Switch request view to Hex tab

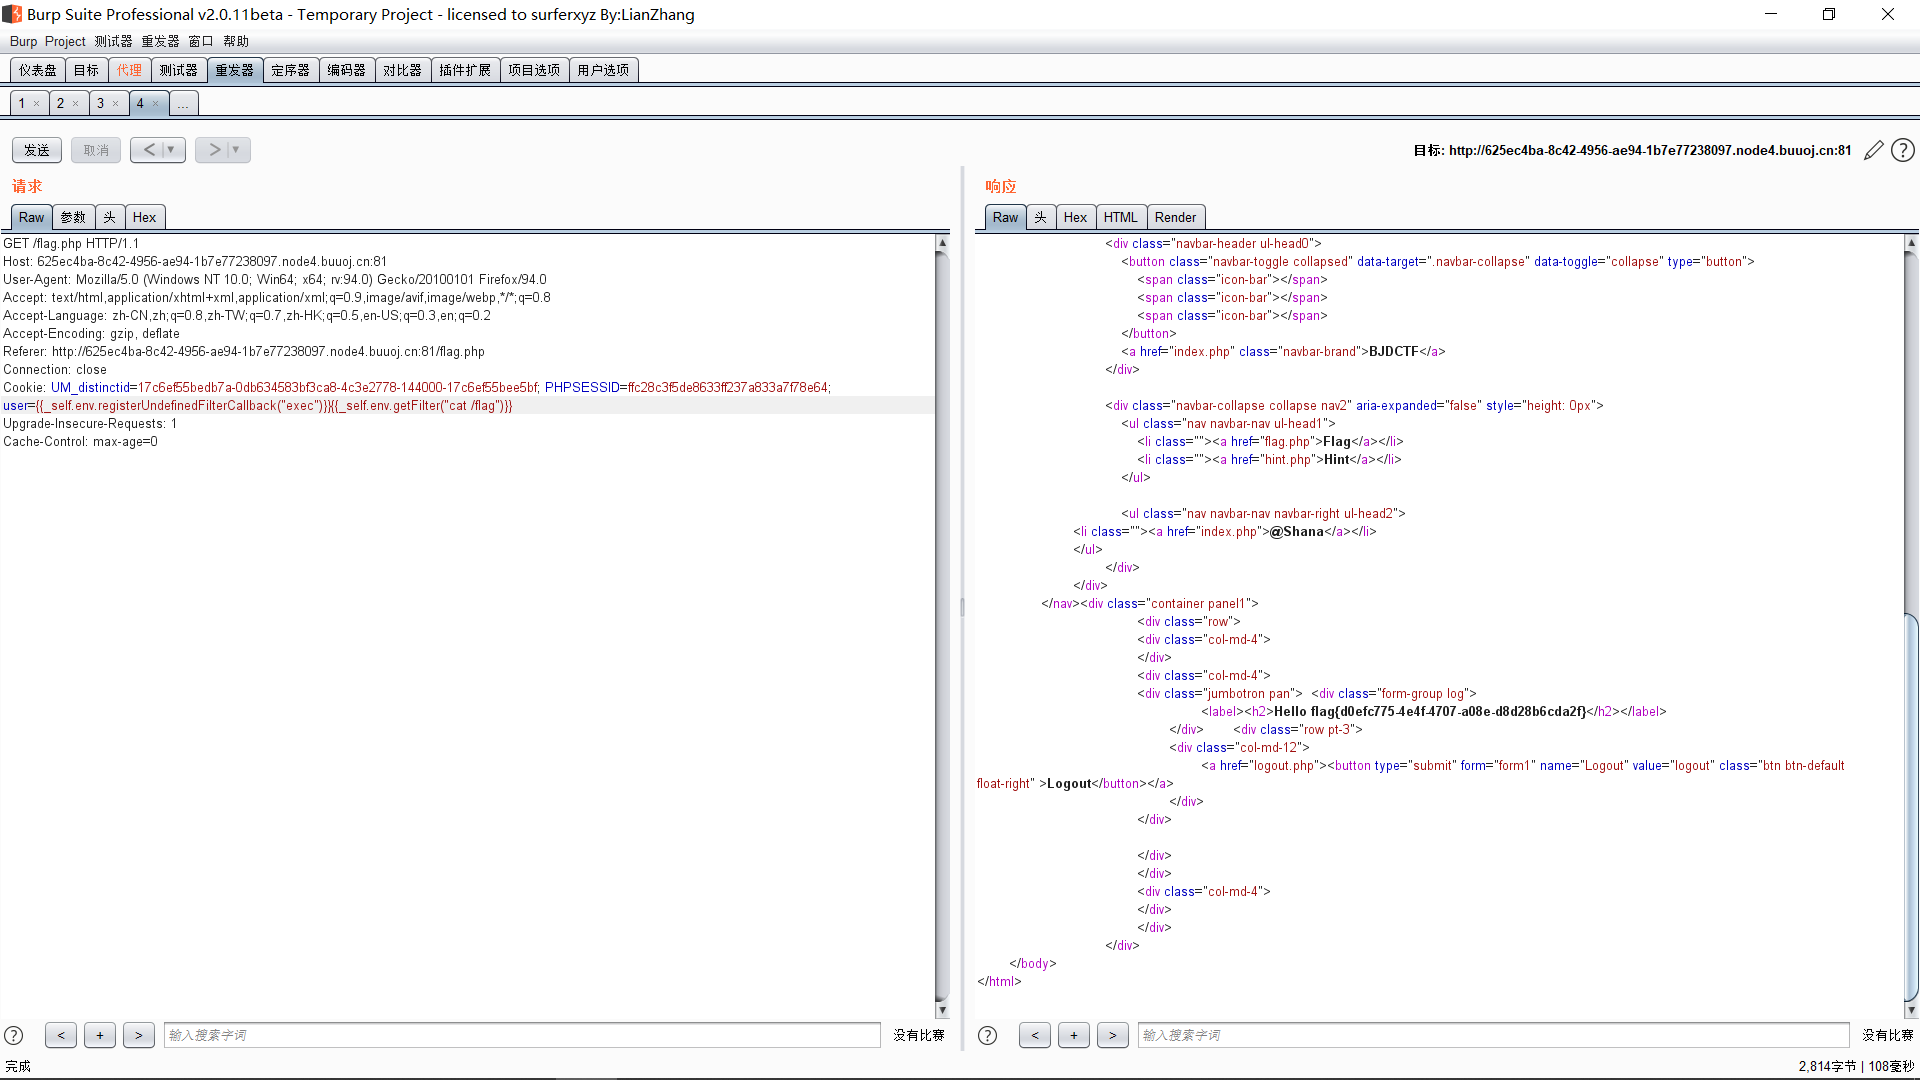[x=144, y=218]
